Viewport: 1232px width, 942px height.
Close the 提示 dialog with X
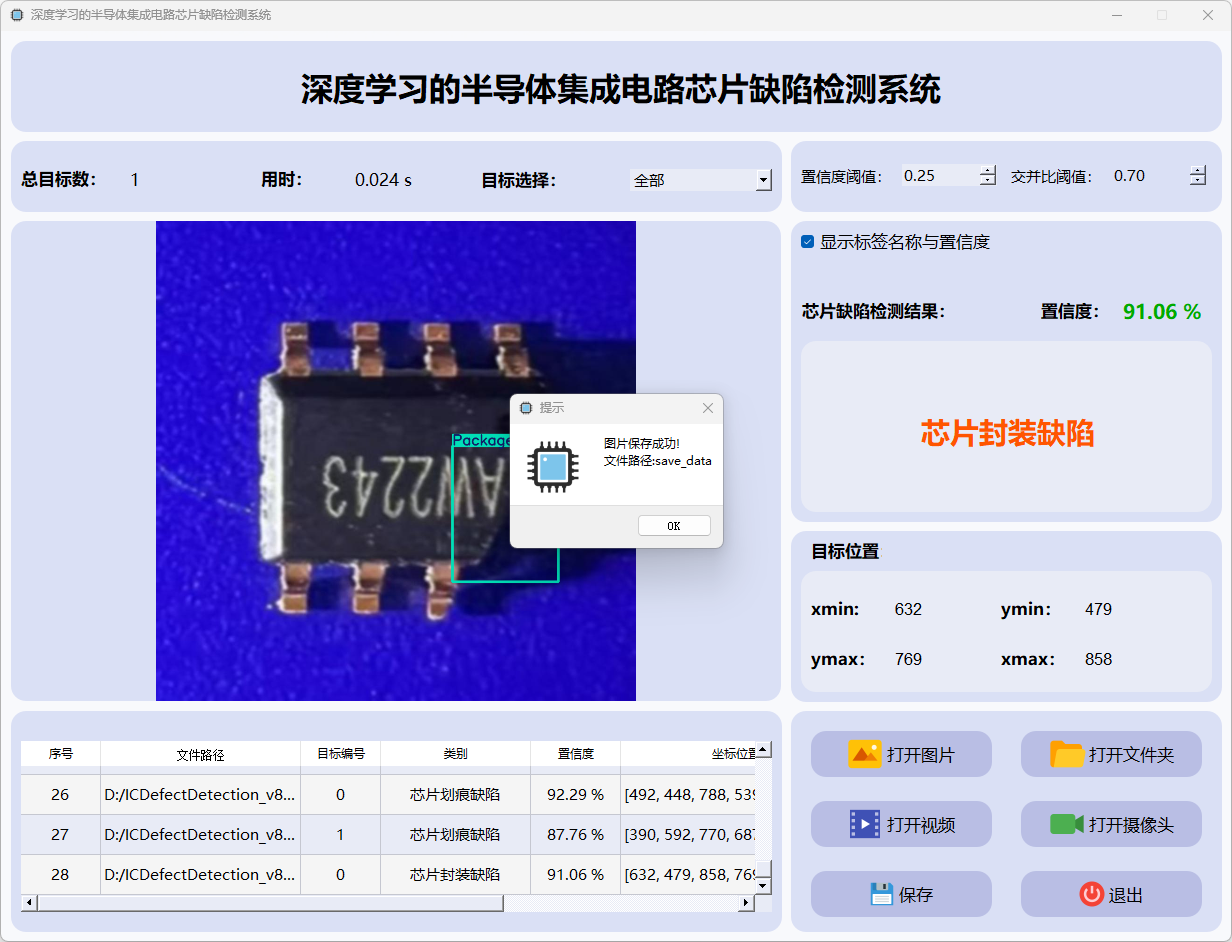click(708, 408)
